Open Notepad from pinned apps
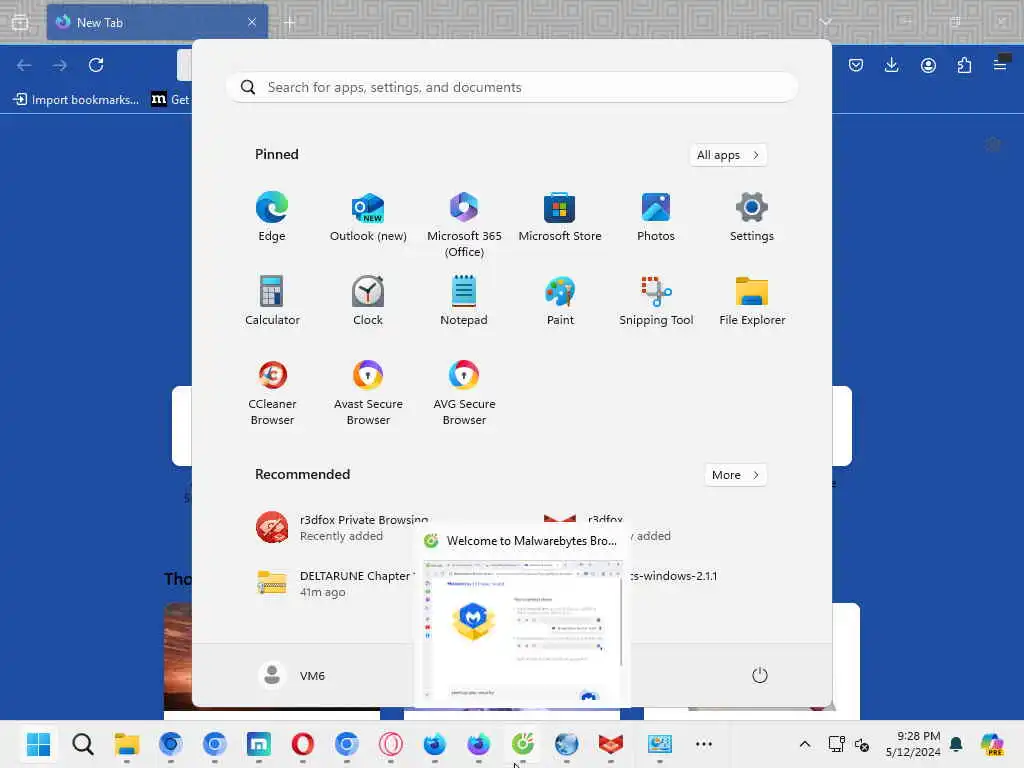The image size is (1024, 768). pos(464,301)
